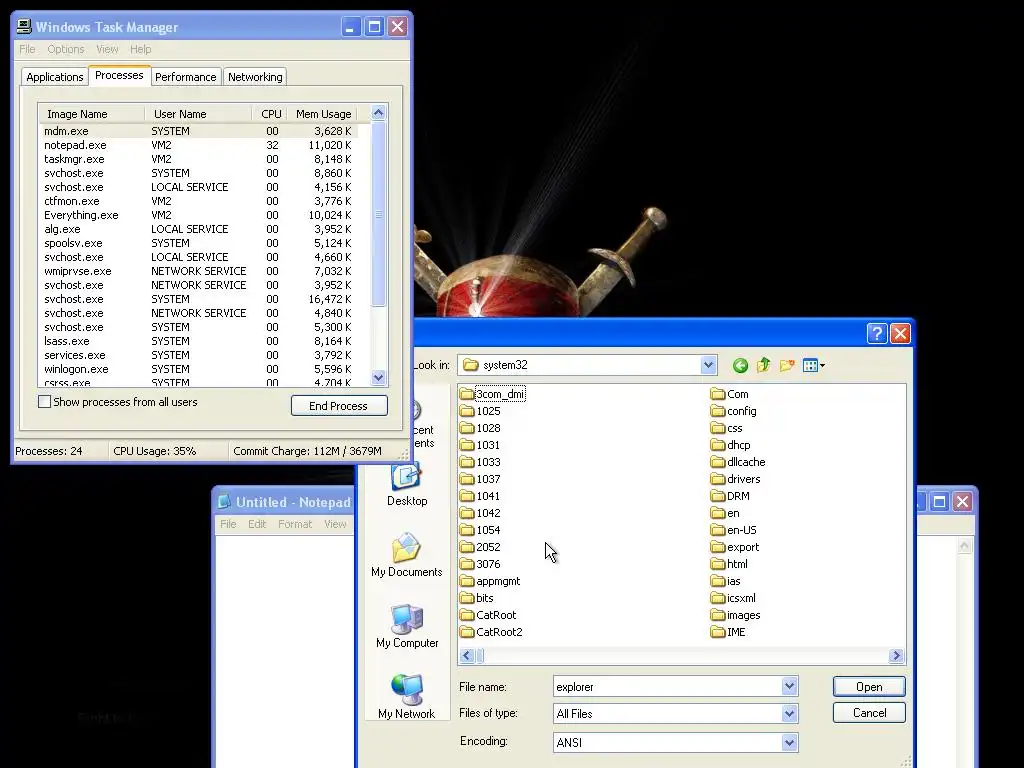1024x768 pixels.
Task: Switch to the Networking tab
Action: pos(255,77)
